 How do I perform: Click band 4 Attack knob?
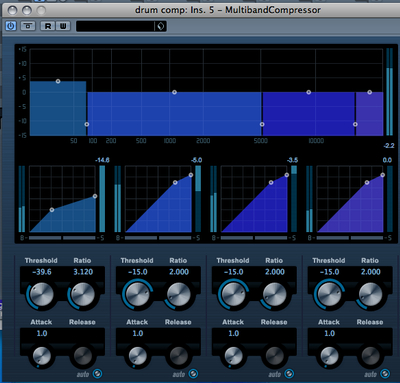[x=329, y=356]
